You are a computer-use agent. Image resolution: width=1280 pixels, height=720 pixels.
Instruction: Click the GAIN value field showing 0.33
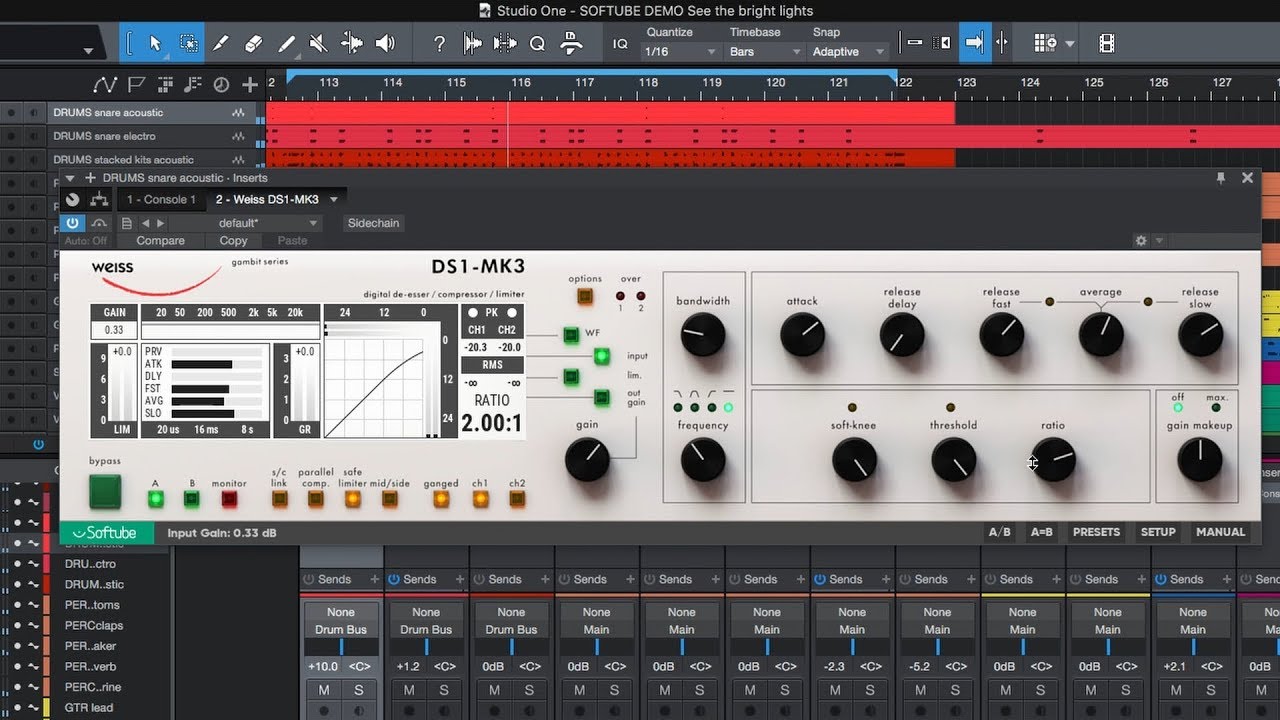coord(114,330)
